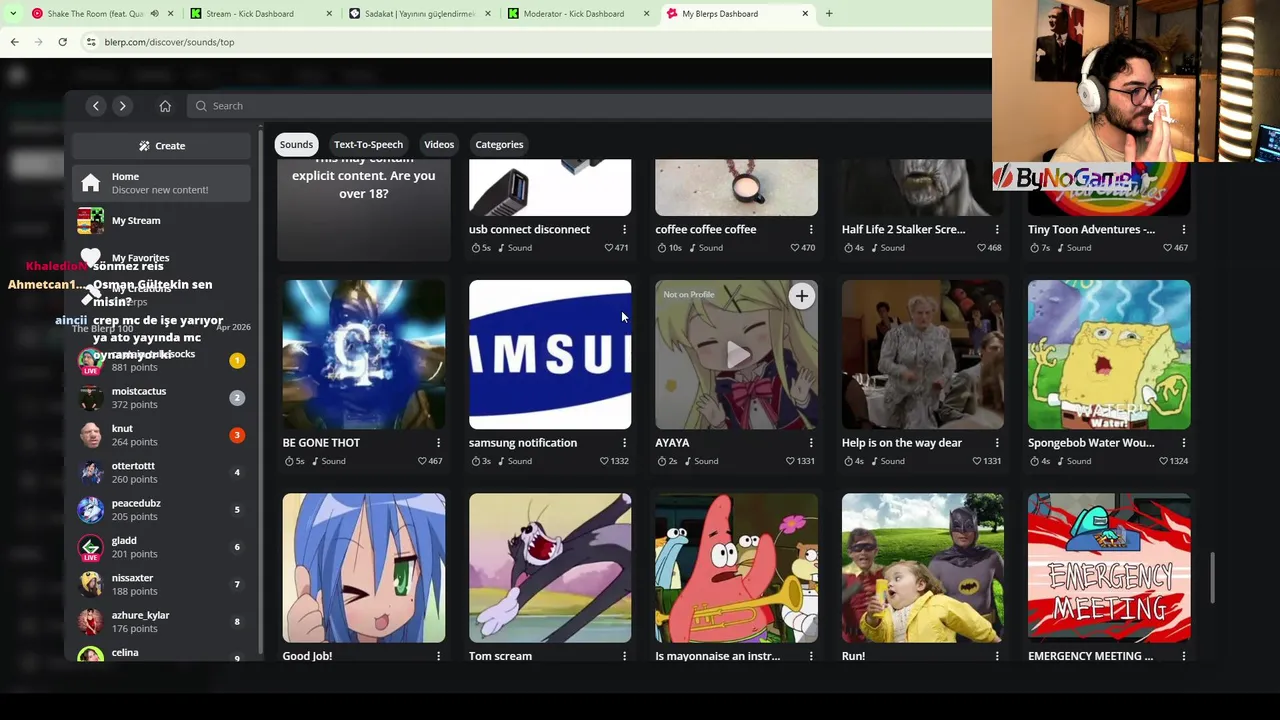1280x720 pixels.
Task: Open nissaxter leaderboard entry
Action: 161,584
